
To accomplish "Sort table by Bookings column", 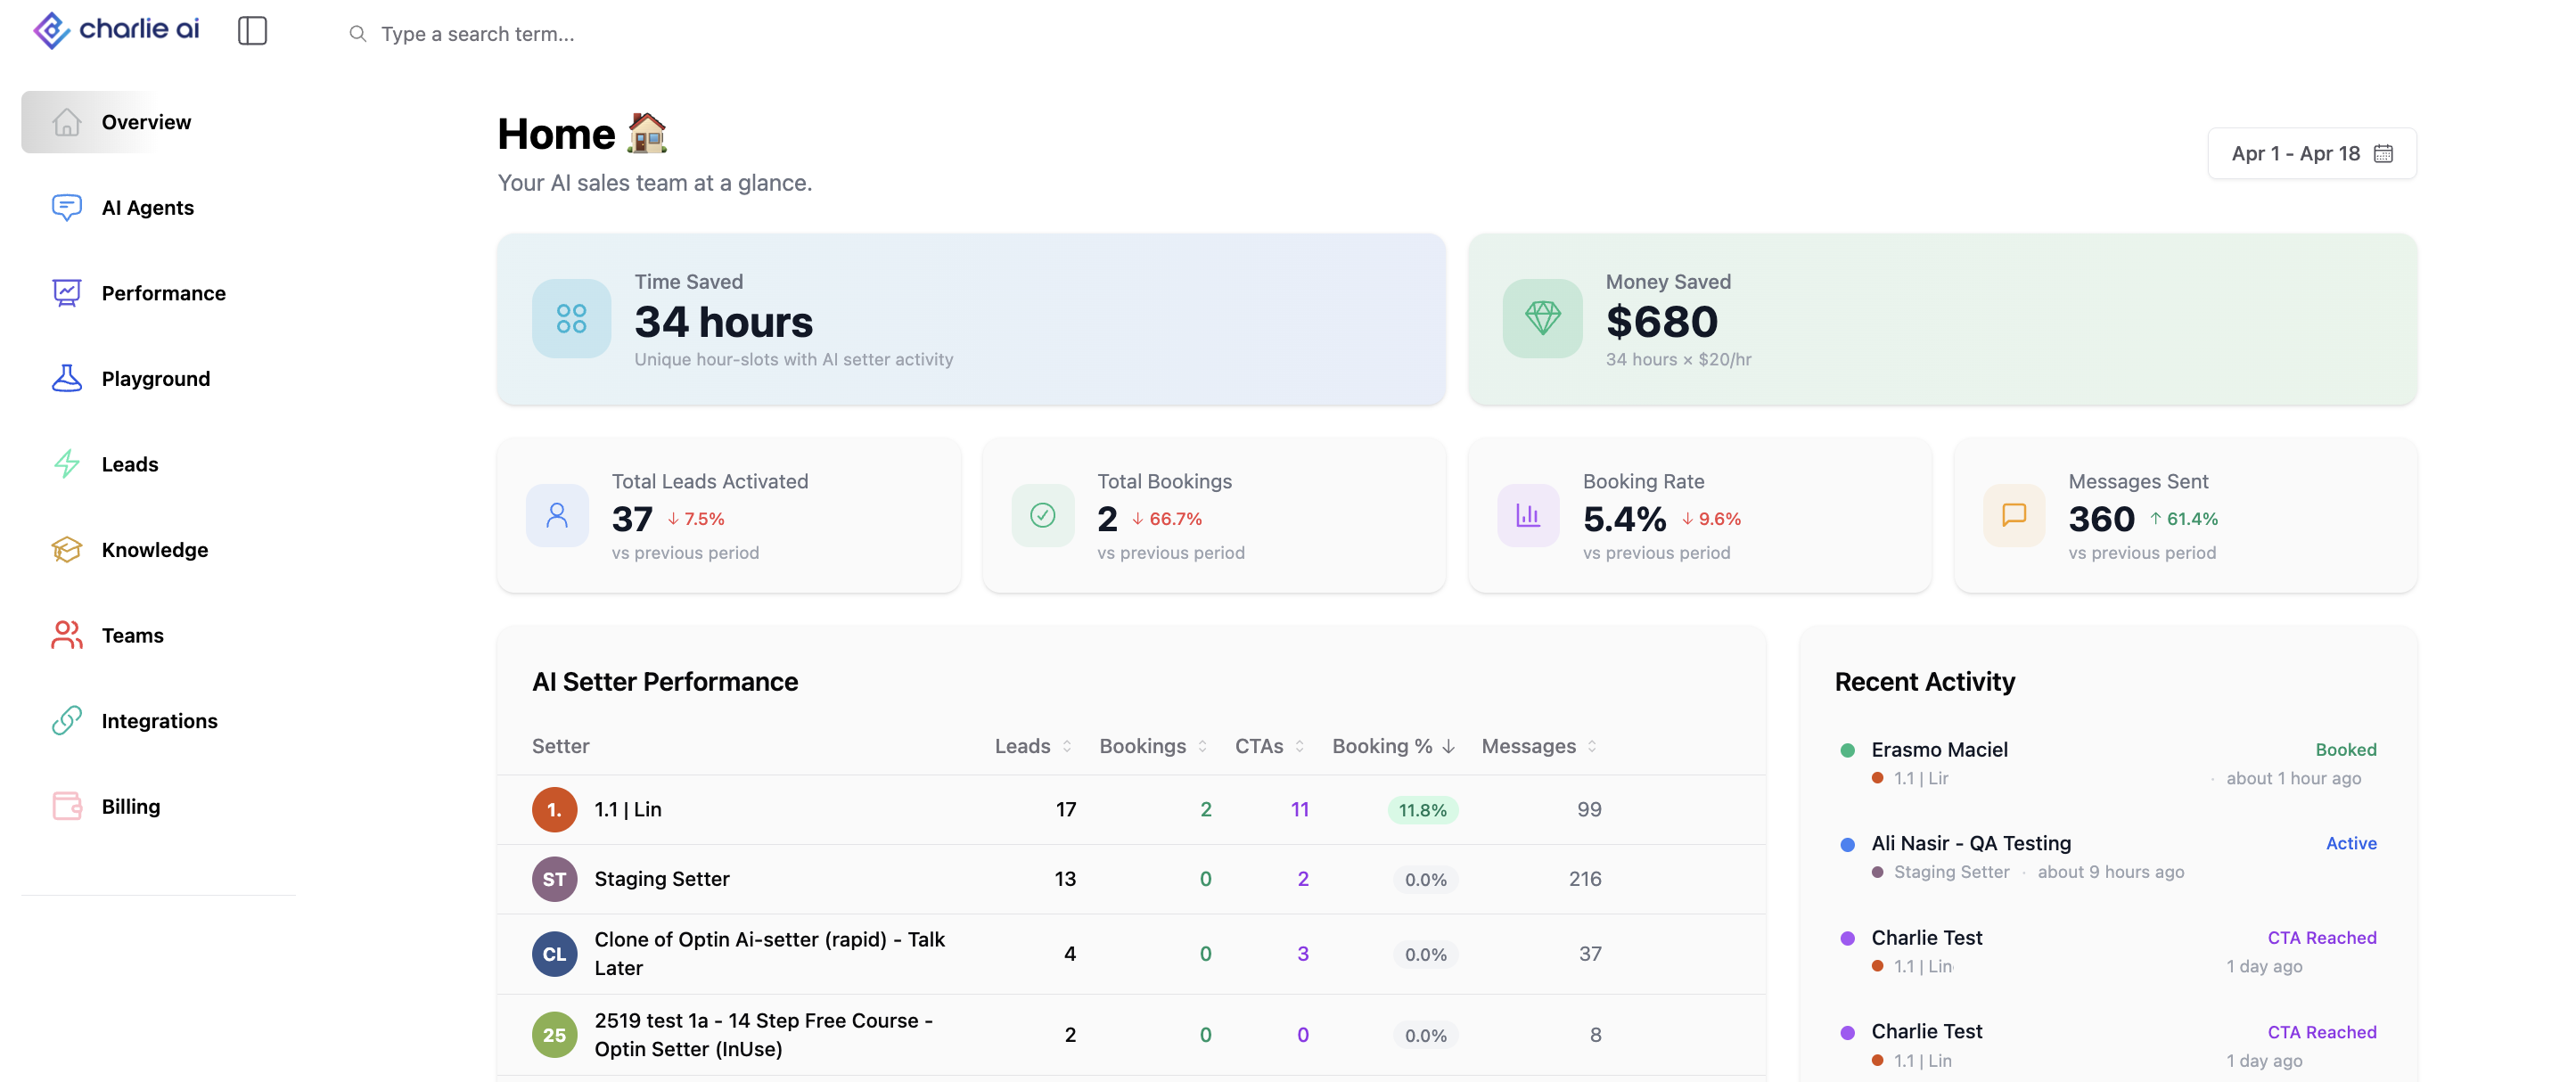I will pos(1153,746).
